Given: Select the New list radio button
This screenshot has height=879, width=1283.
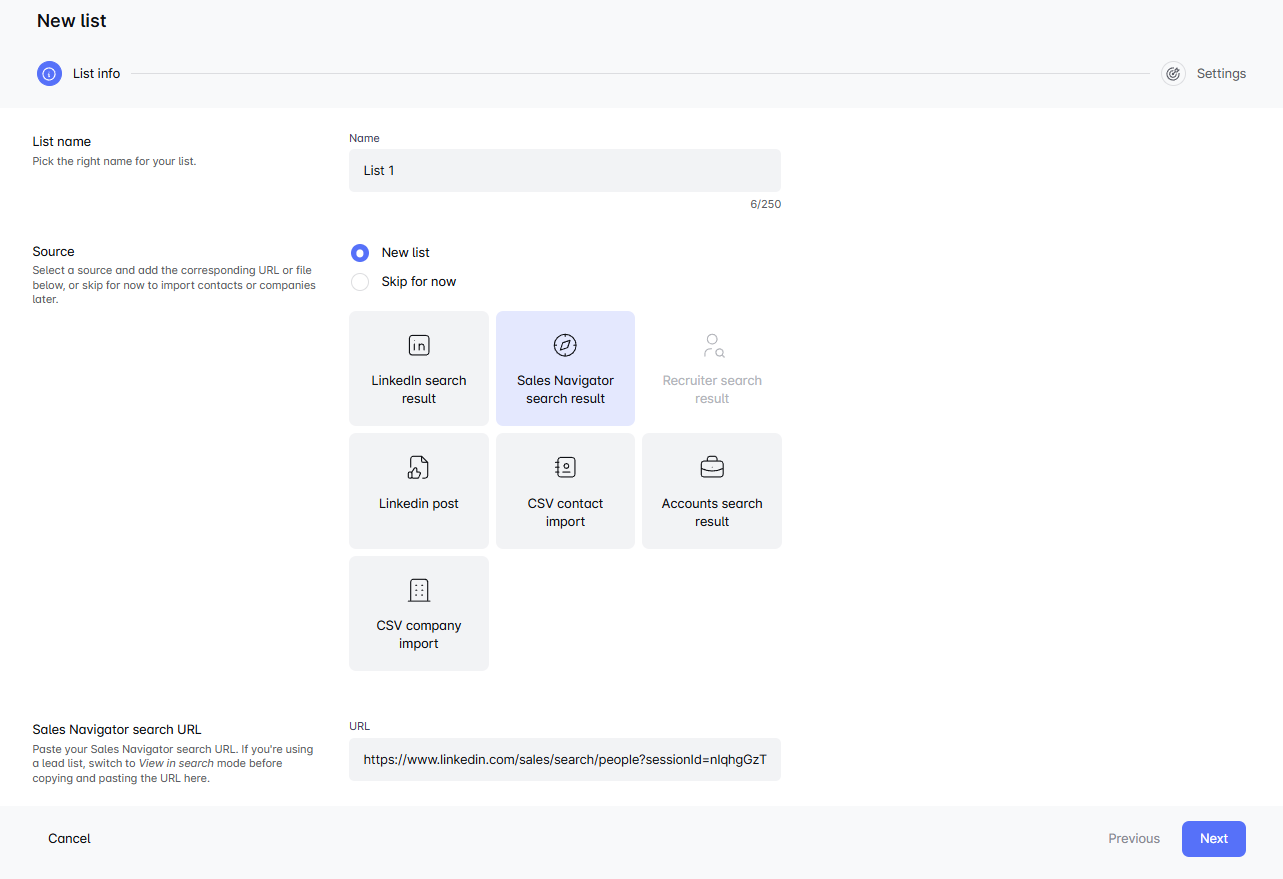Looking at the screenshot, I should 360,253.
